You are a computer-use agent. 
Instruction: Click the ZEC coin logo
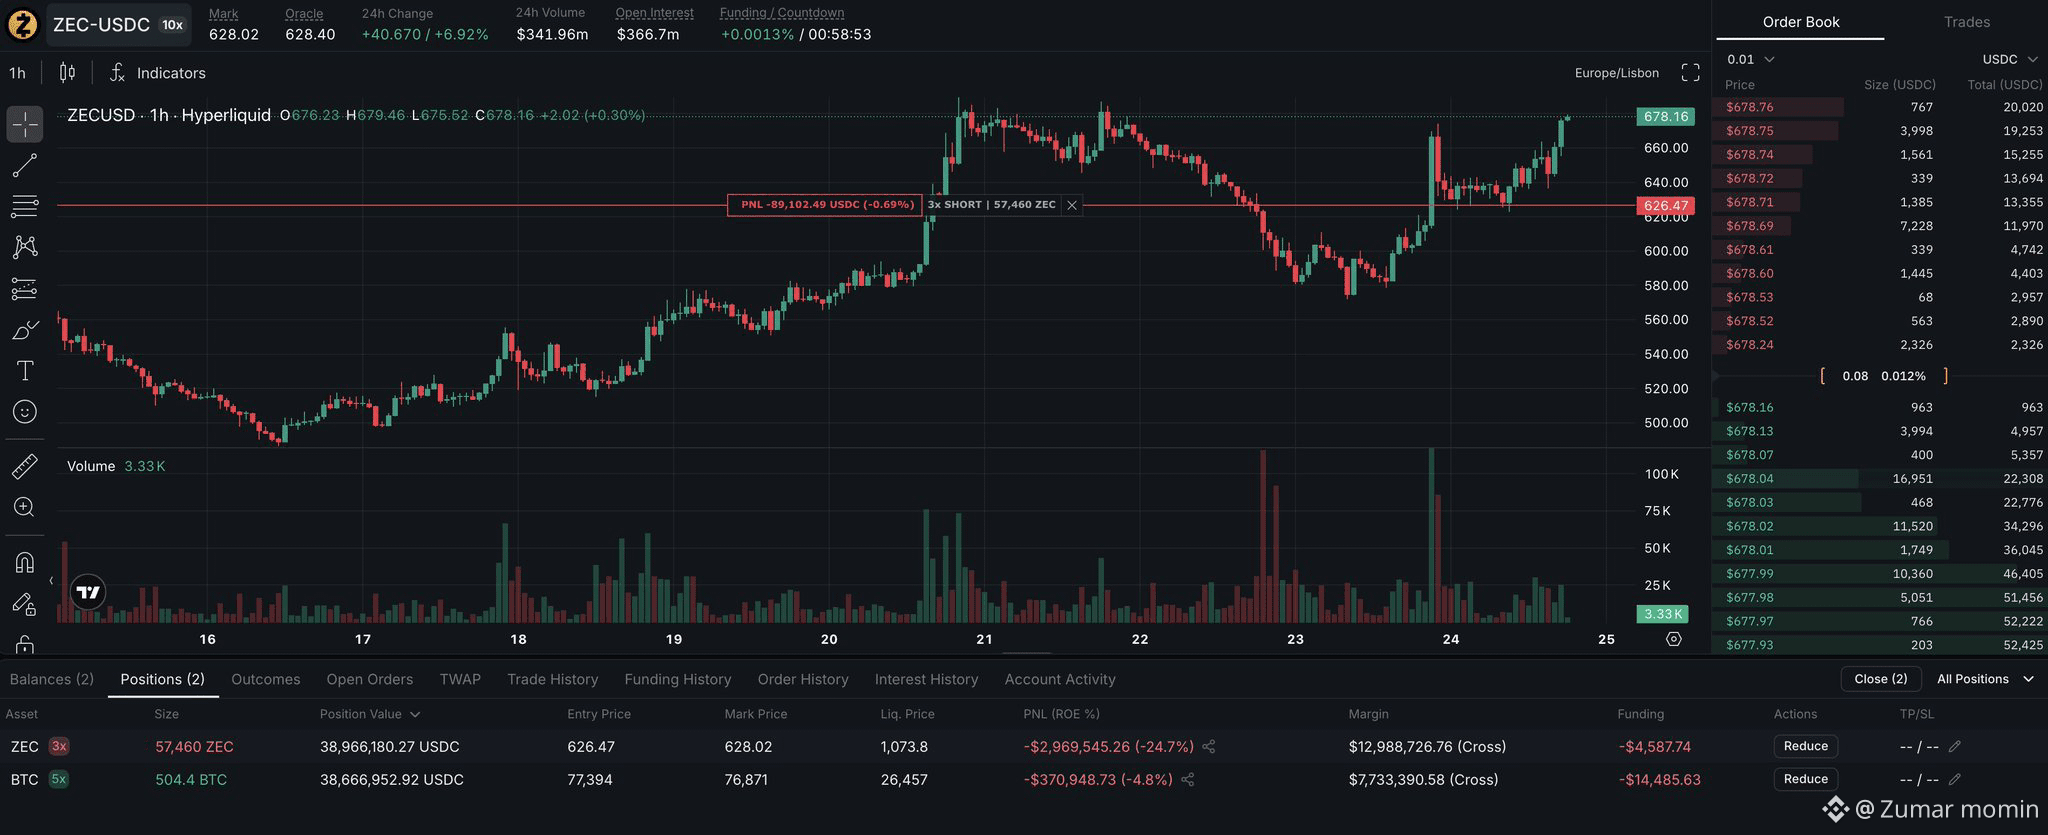click(22, 24)
